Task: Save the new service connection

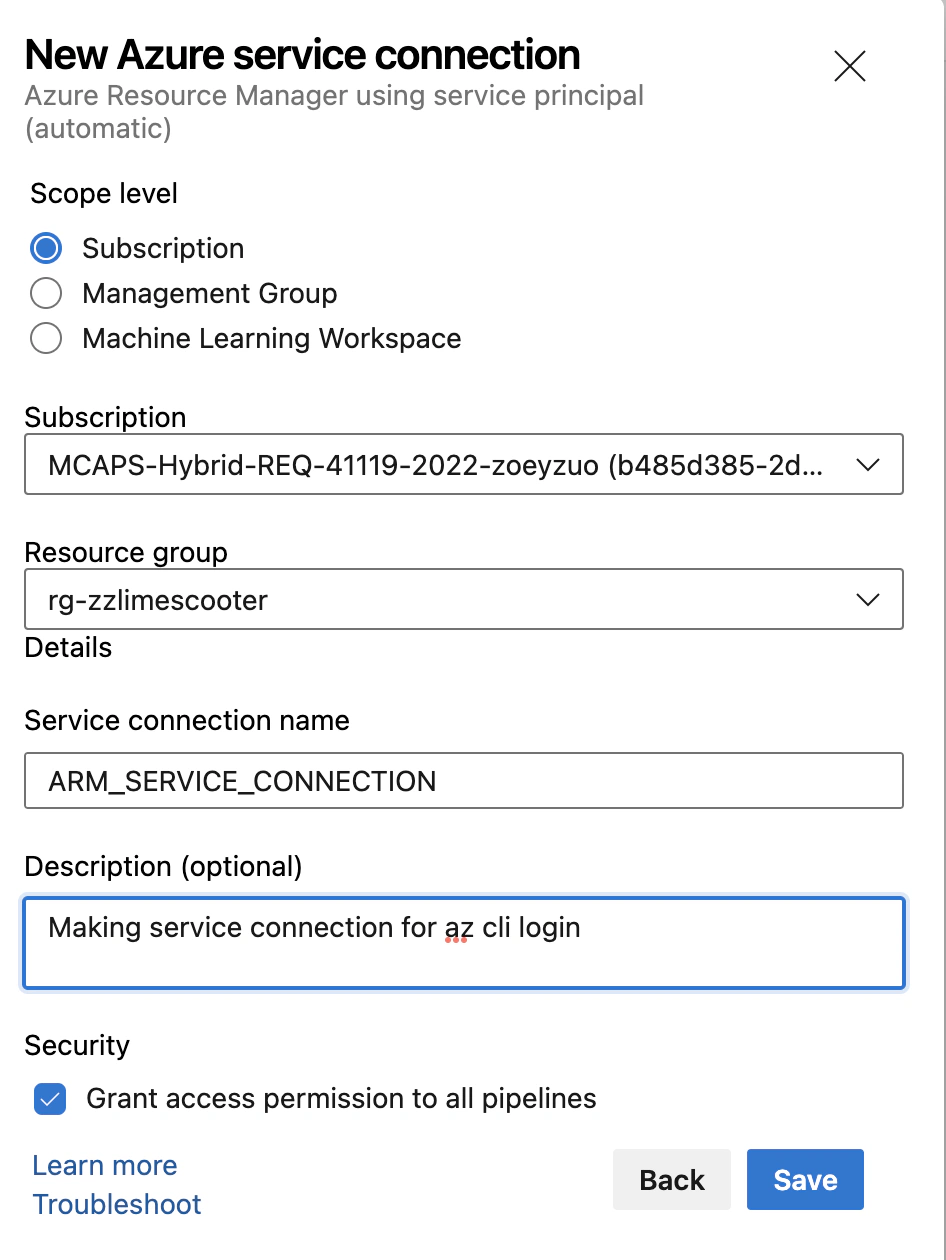Action: pyautogui.click(x=804, y=1180)
